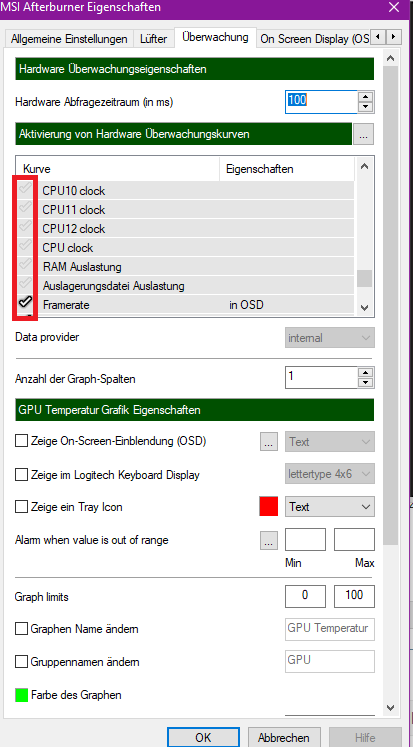Image resolution: width=413 pixels, height=747 pixels.
Task: Open Überwachungskurven options ellipsis button
Action: 363,135
